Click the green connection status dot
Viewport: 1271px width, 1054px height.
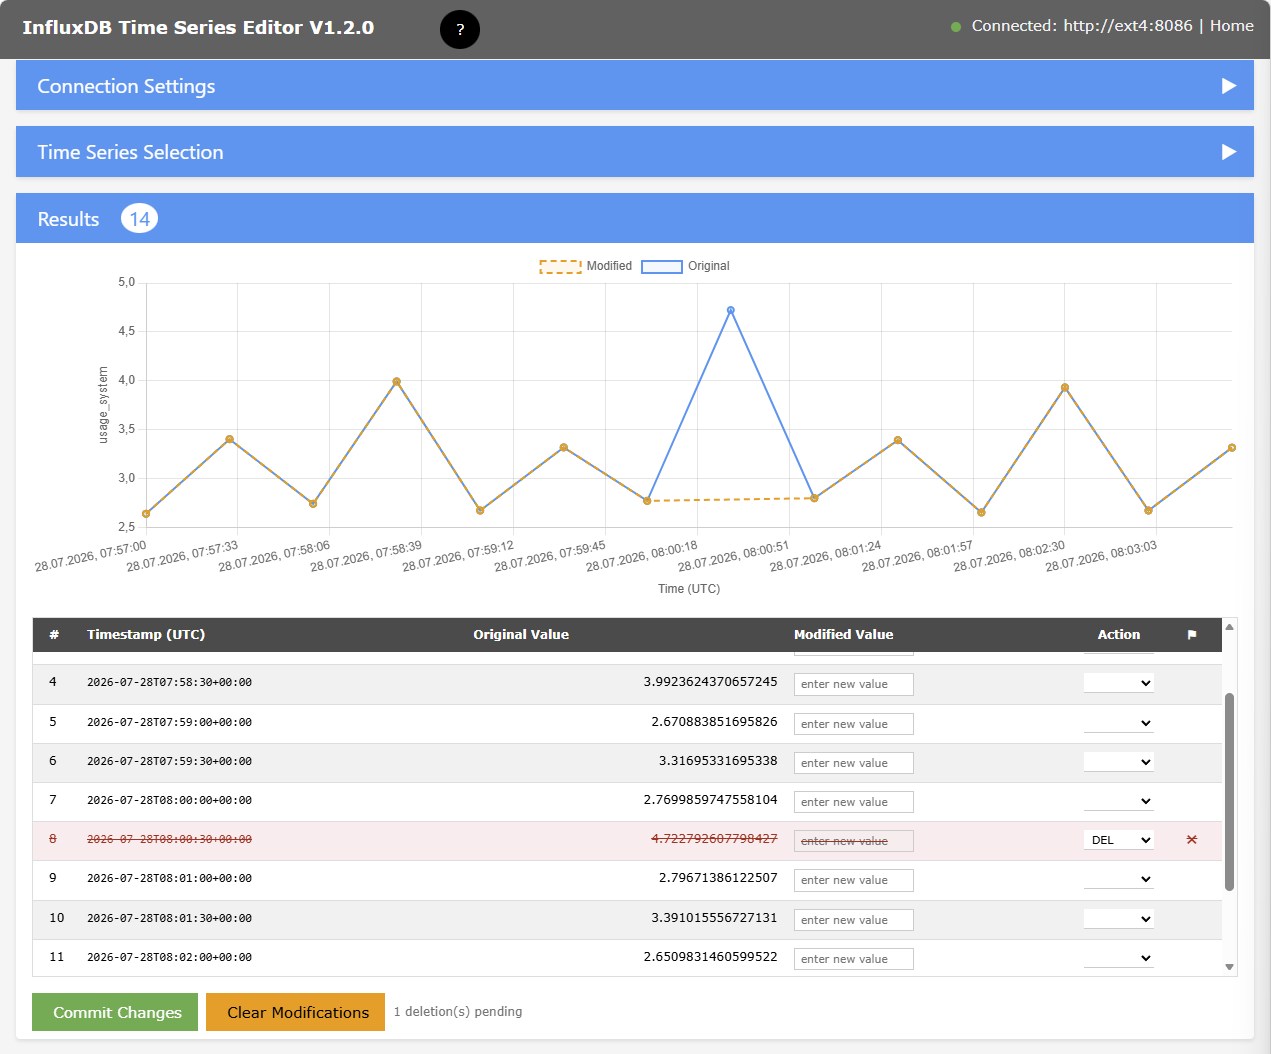pyautogui.click(x=956, y=27)
